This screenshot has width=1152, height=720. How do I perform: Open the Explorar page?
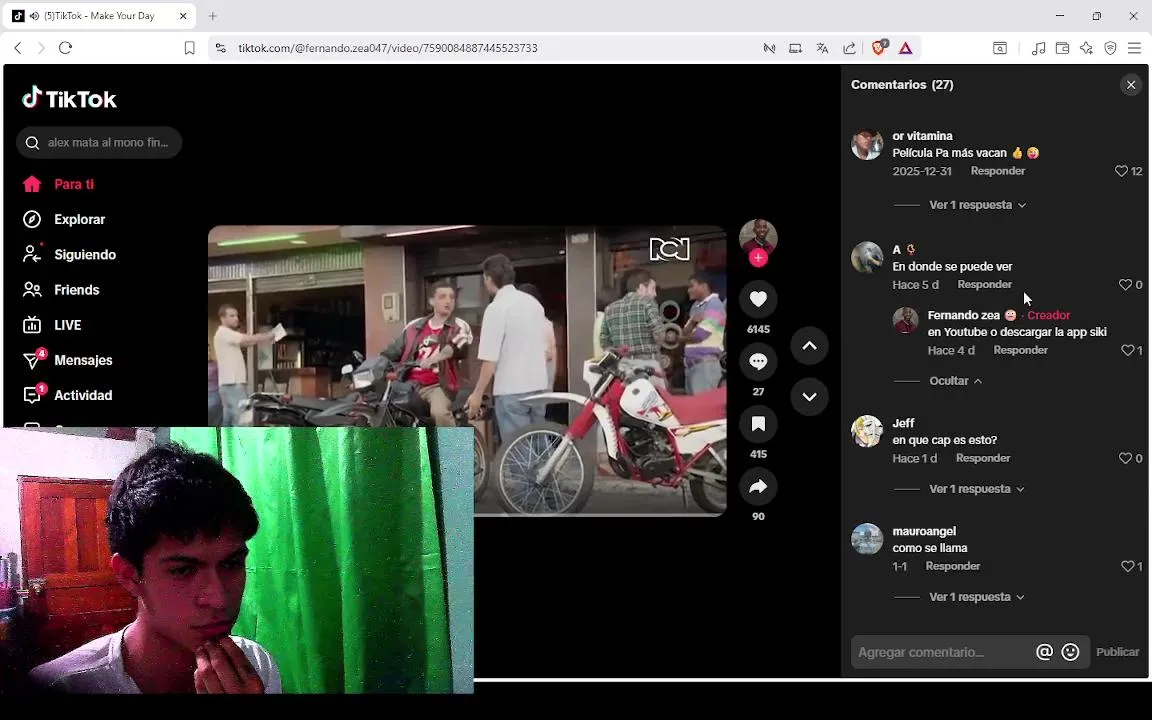point(64,220)
